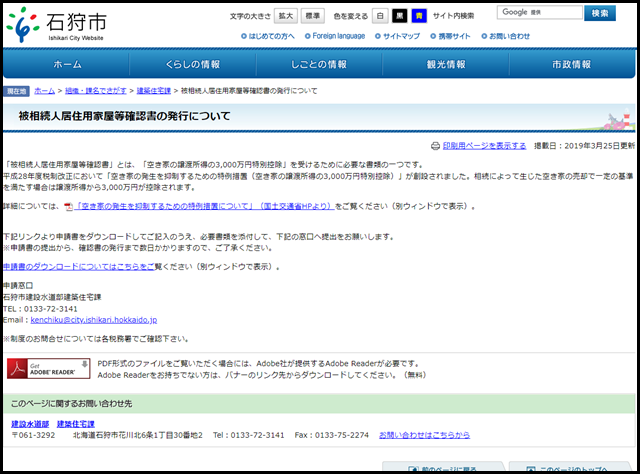The height and width of the screenshot is (474, 640).
Task: Open the はじめての方へ link
Action: pos(268,36)
